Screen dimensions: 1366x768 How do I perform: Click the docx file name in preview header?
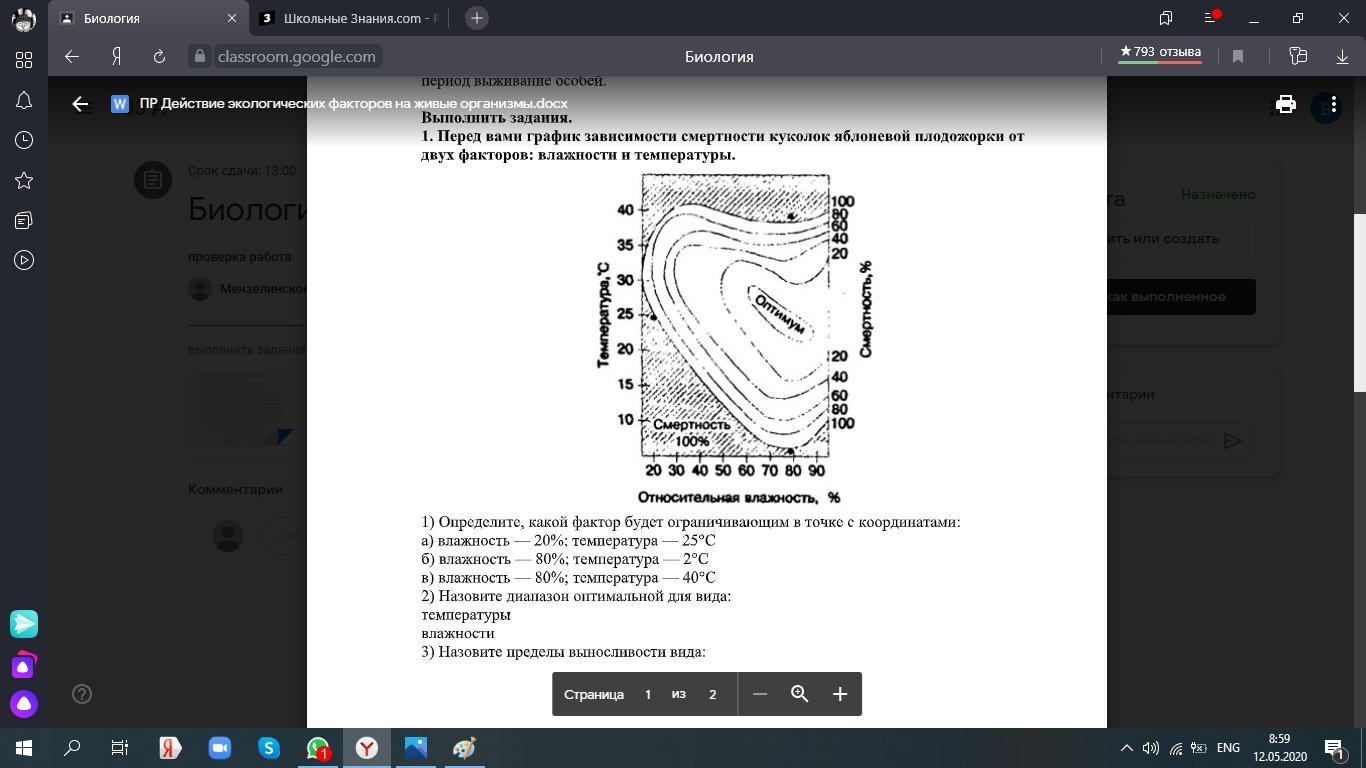353,103
